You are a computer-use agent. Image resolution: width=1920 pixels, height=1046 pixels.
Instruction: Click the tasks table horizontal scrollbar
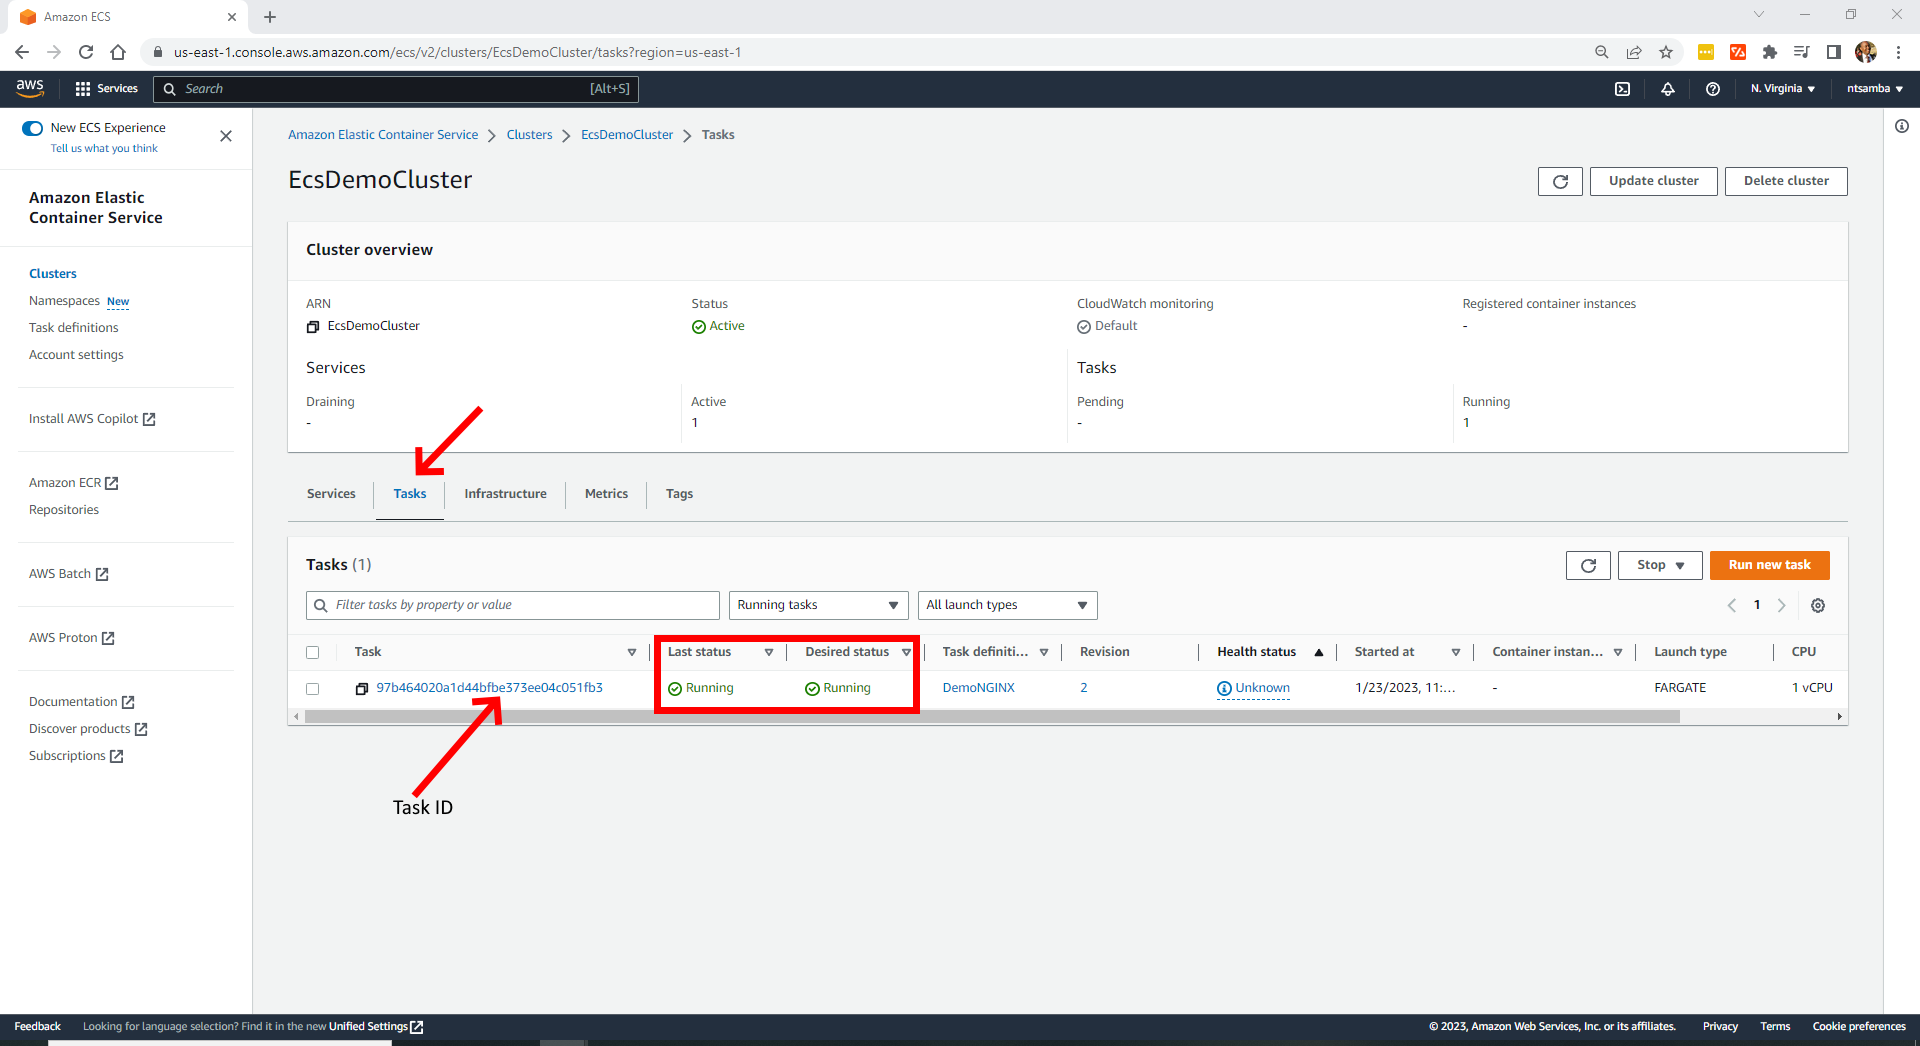pyautogui.click(x=990, y=716)
